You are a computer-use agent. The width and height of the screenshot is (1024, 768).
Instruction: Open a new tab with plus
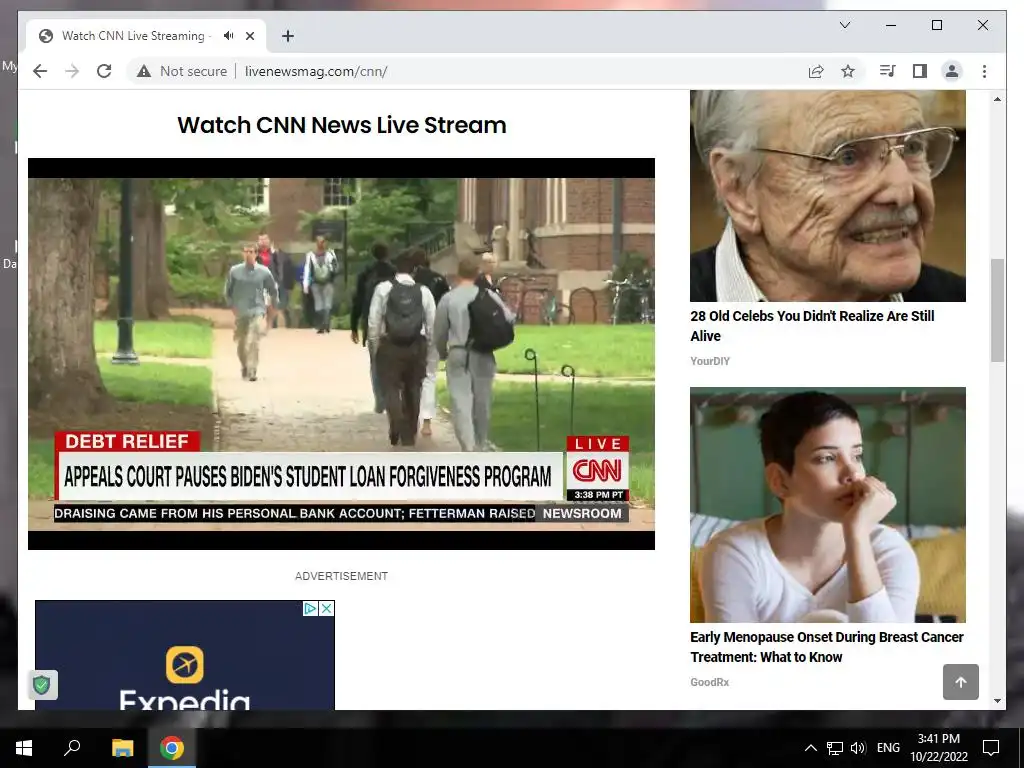click(288, 36)
